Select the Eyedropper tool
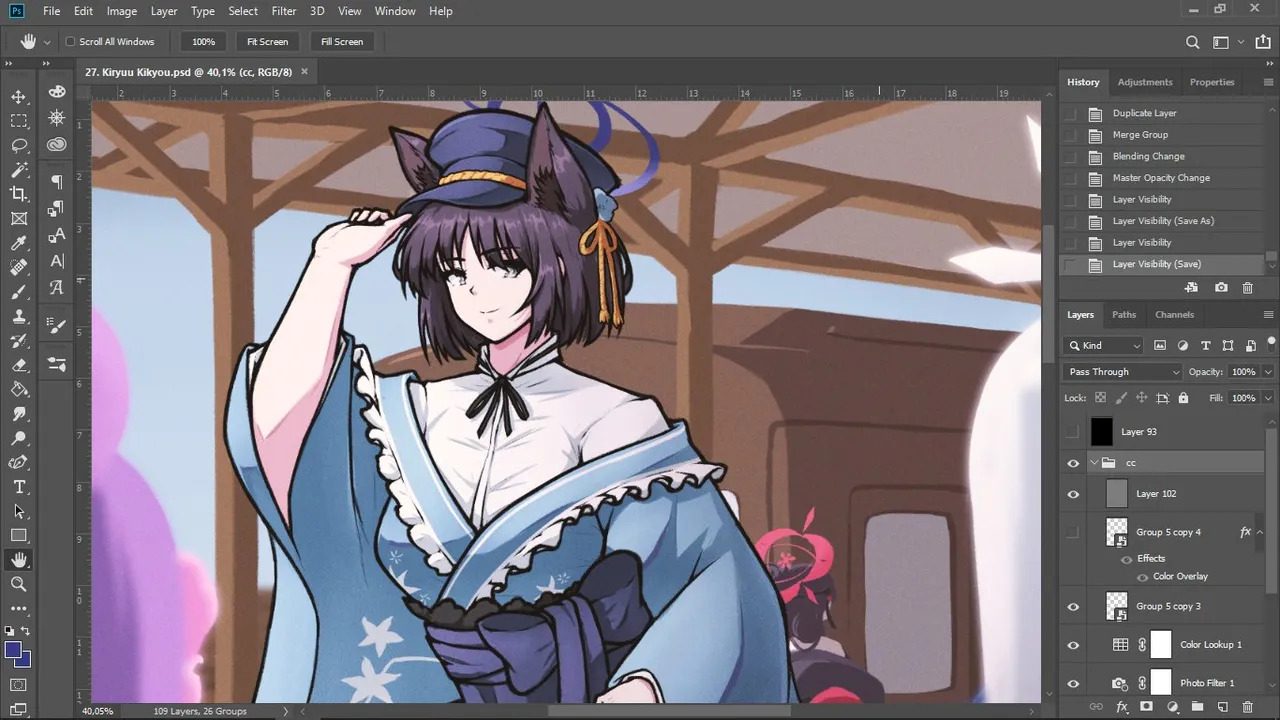 click(x=19, y=243)
